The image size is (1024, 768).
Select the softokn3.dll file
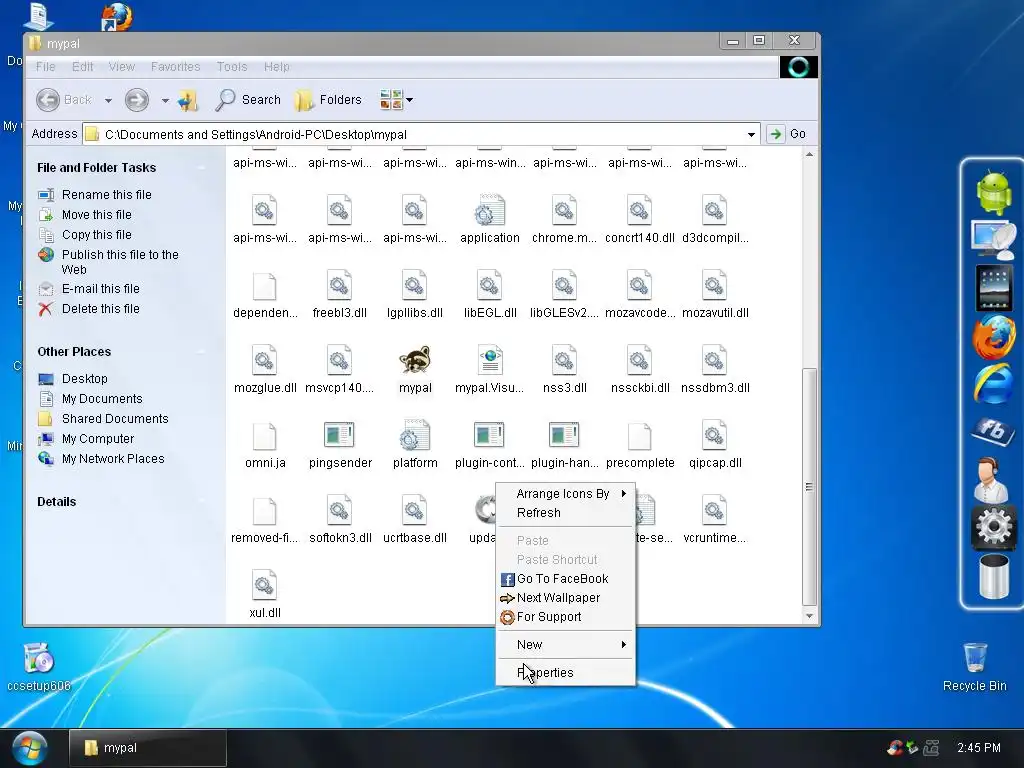pos(339,511)
